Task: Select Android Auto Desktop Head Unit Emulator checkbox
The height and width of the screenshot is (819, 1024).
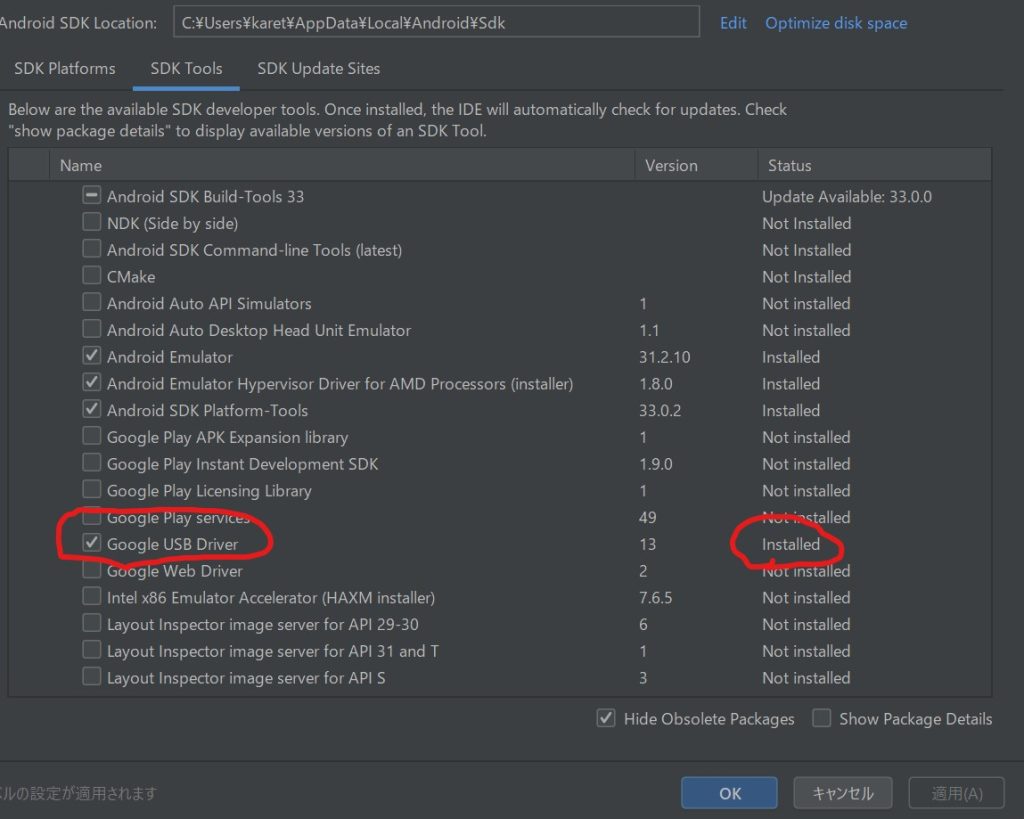Action: [x=91, y=329]
